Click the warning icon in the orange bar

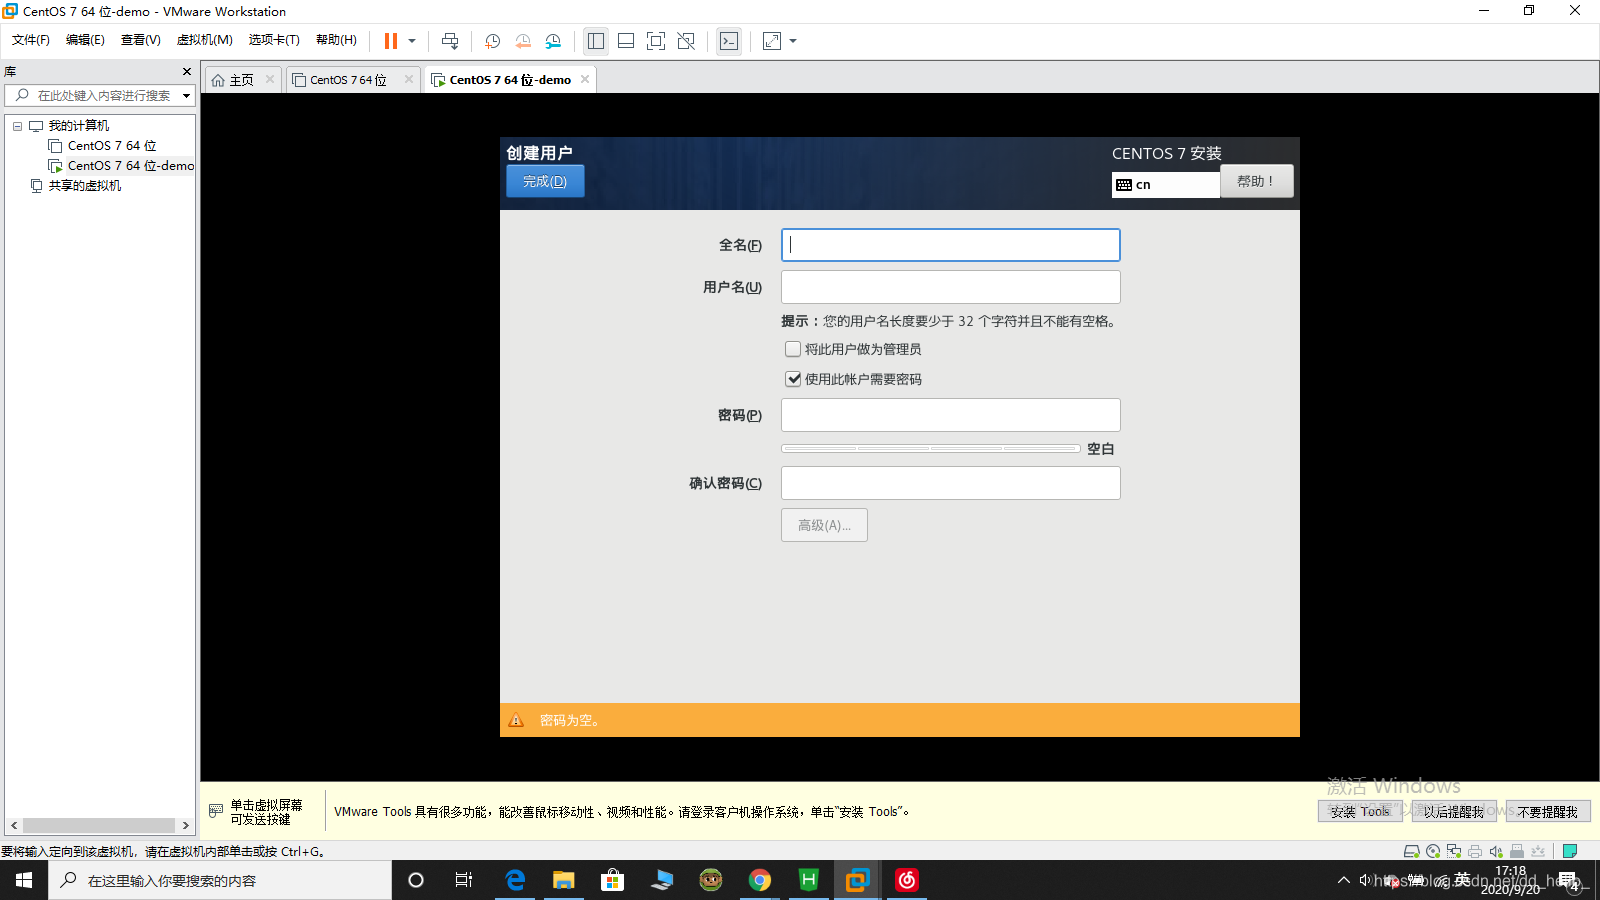click(516, 720)
